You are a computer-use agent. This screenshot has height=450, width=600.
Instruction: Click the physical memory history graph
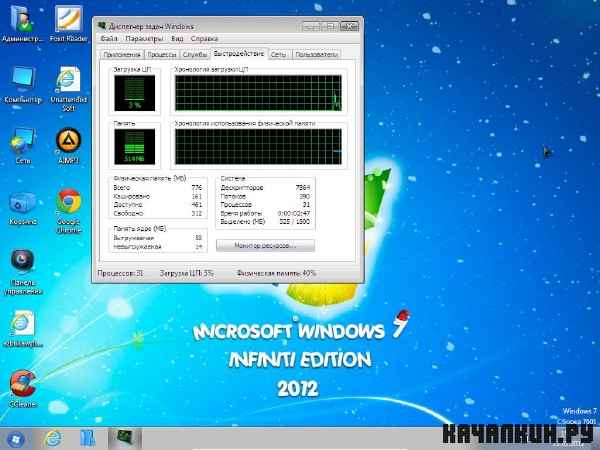click(258, 147)
